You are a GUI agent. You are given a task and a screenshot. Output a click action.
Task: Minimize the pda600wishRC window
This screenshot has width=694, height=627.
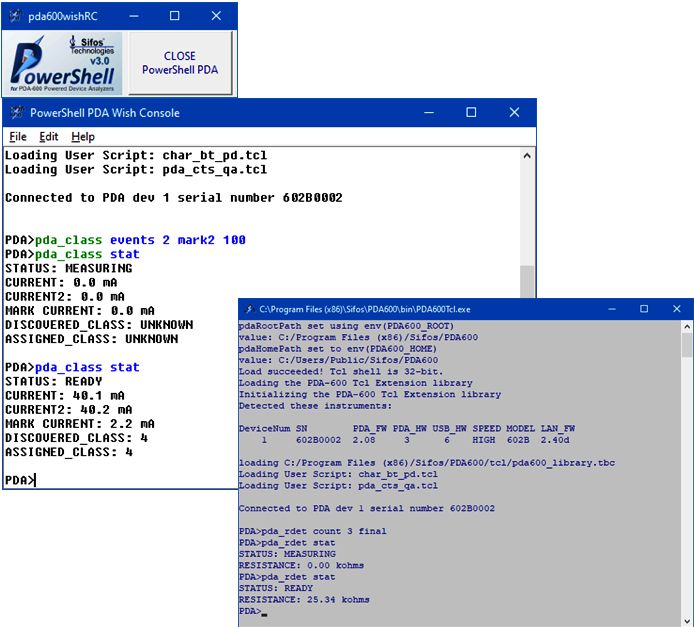click(x=134, y=16)
